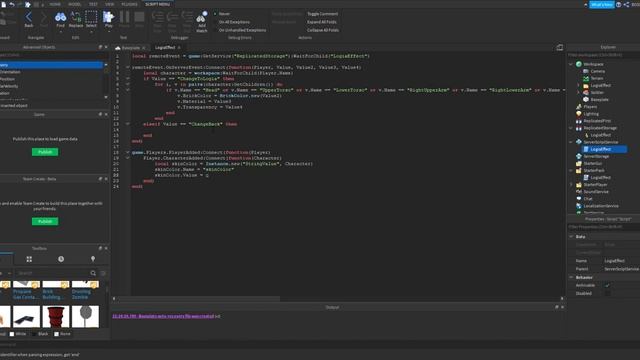Click Publish in the Game panel
Screen dimensions: 640x360
point(45,152)
